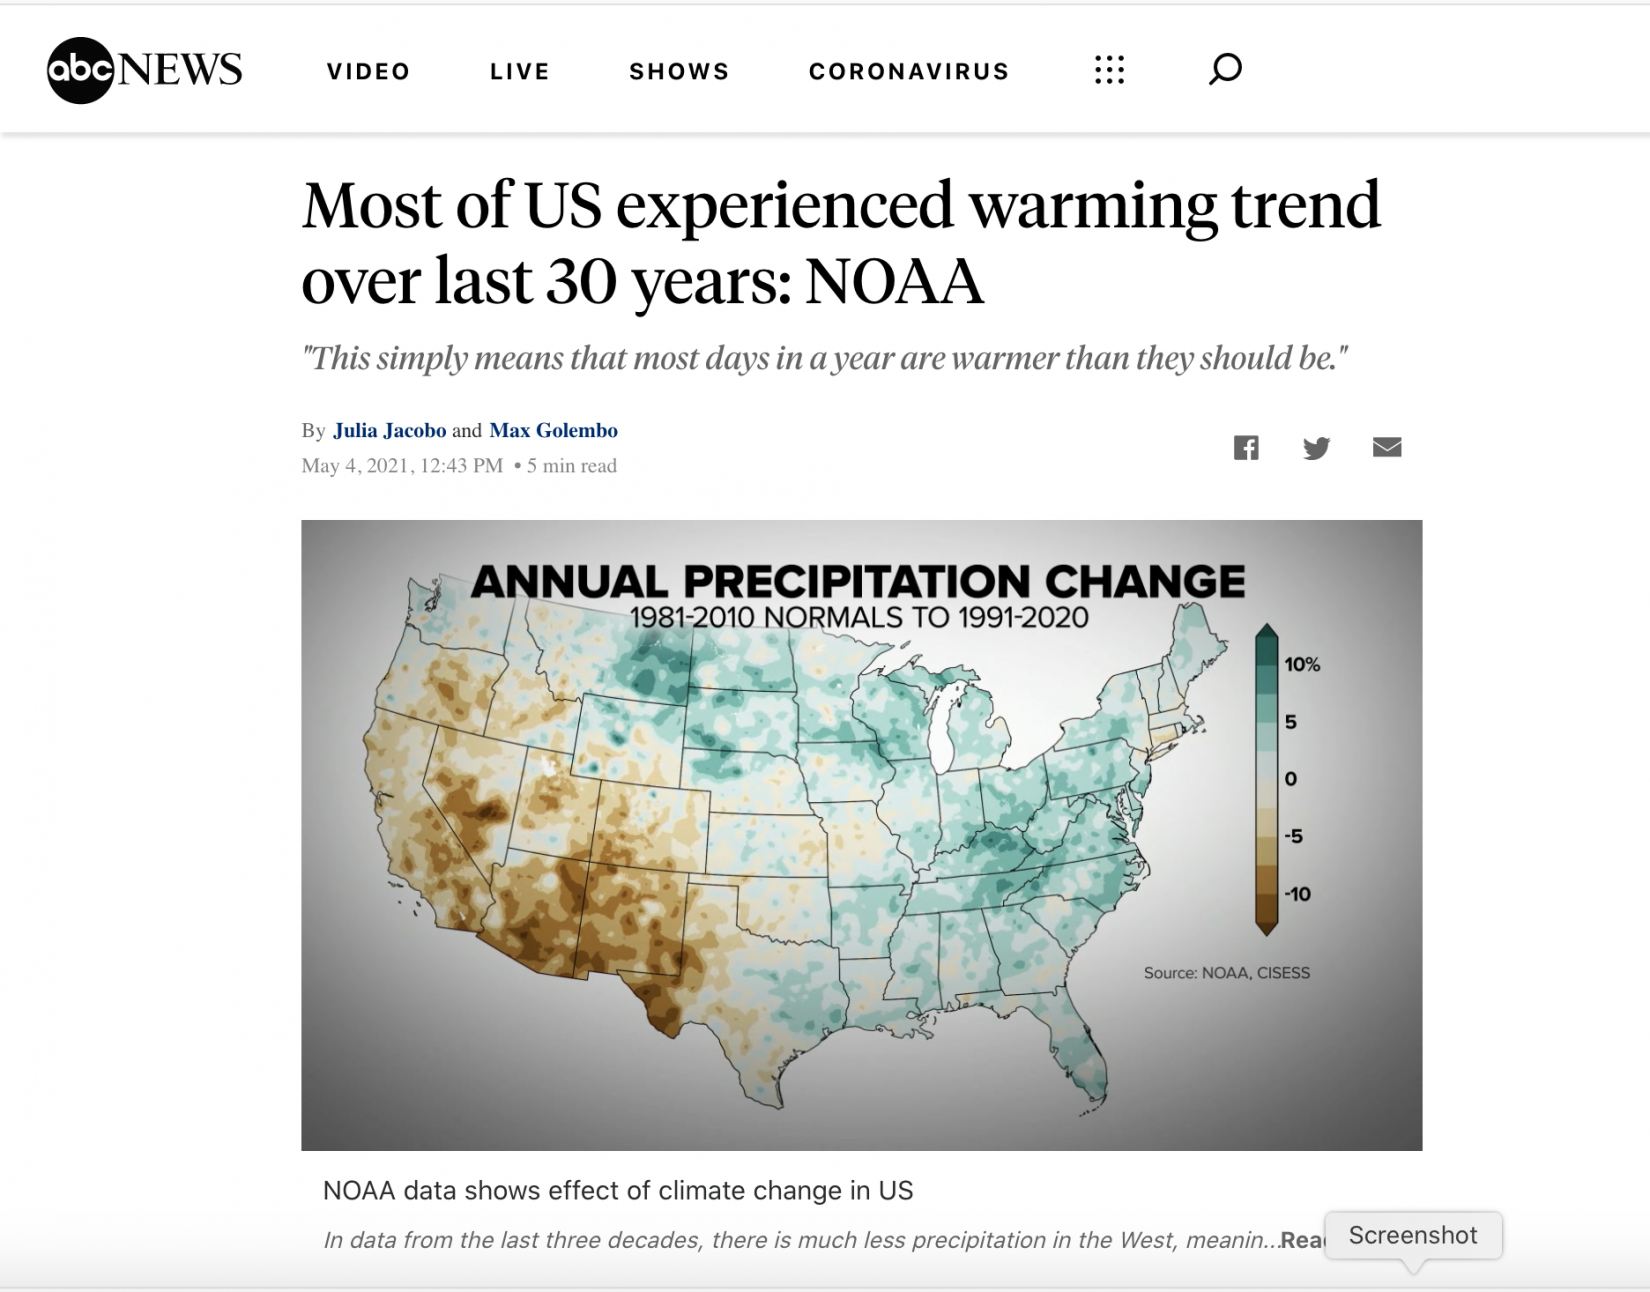The width and height of the screenshot is (1650, 1292).
Task: Open the ABC News logo homepage
Action: click(145, 70)
